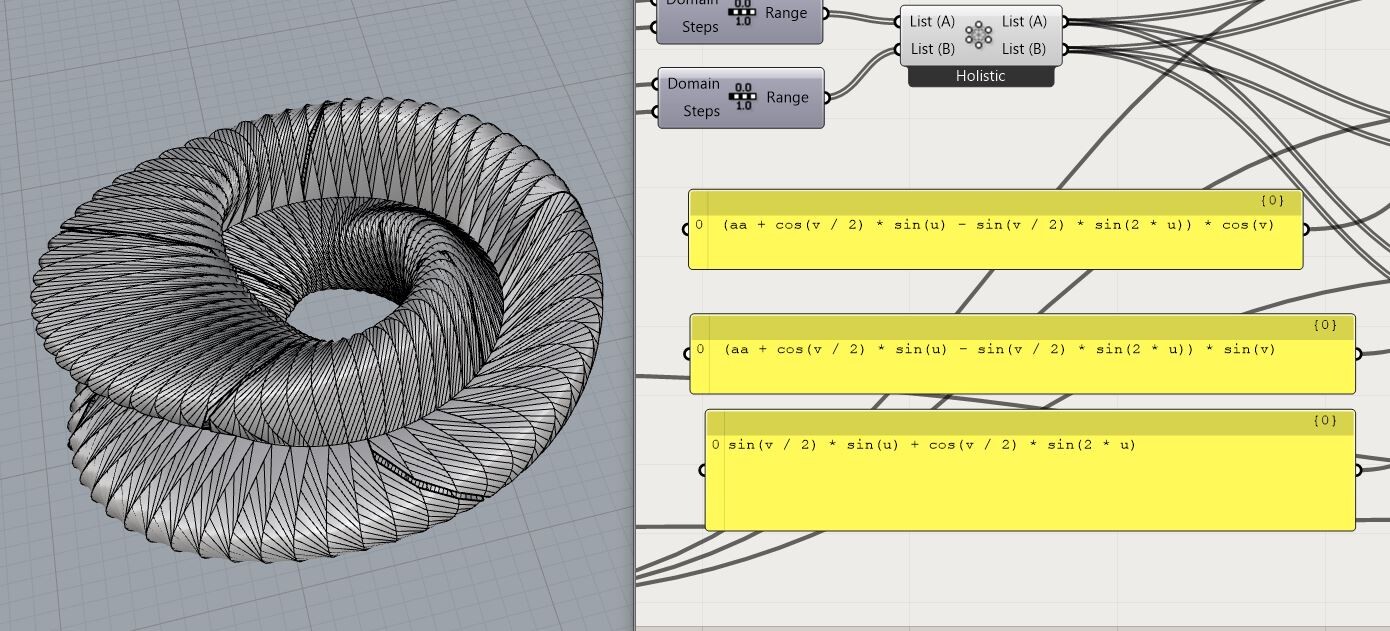Click the {0} tag on the bottom formula panel
This screenshot has height=631, width=1390.
click(x=1325, y=420)
